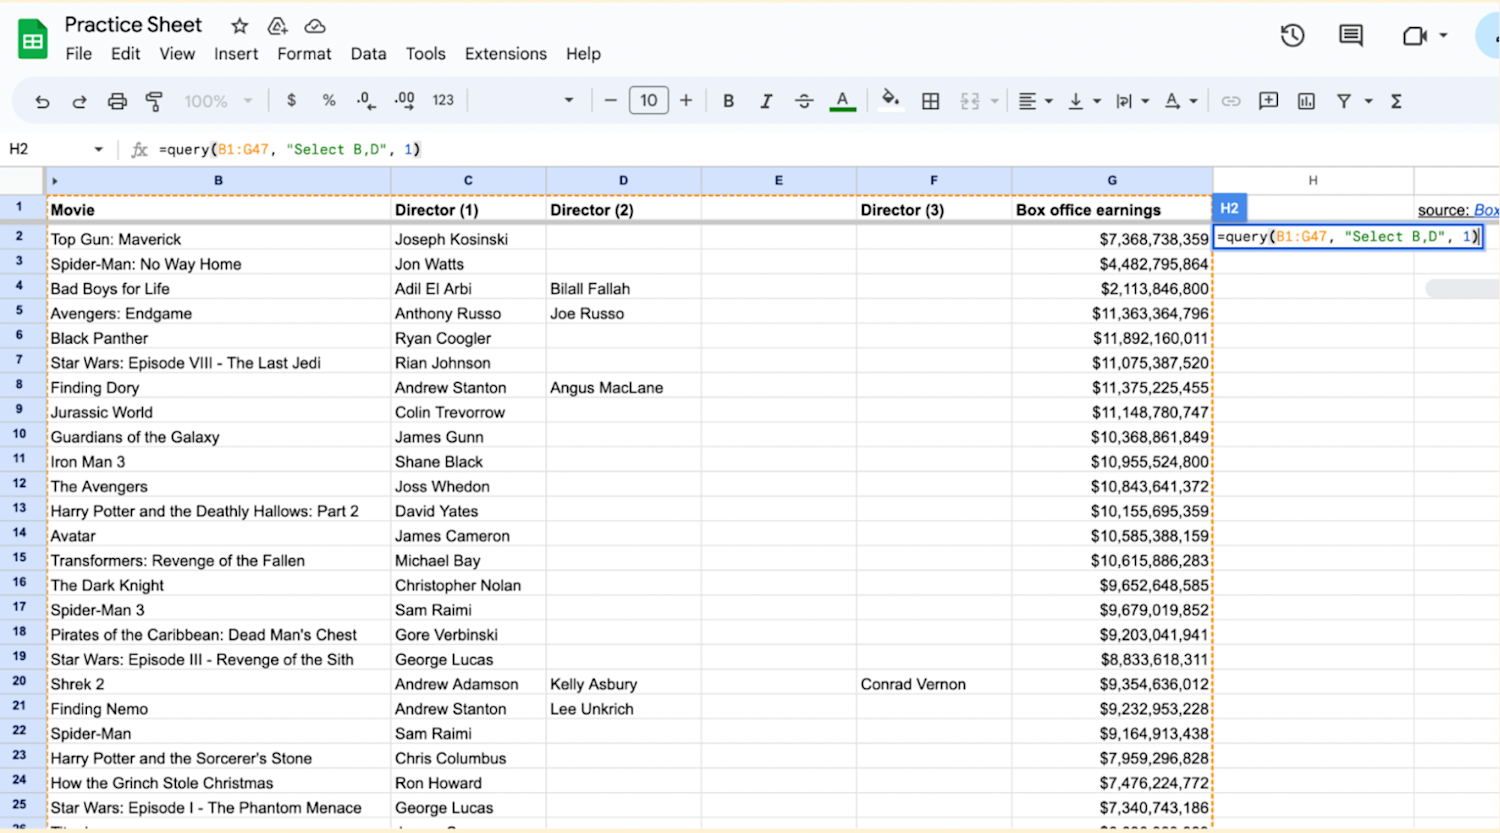
Task: Open more number formats 123 menu
Action: click(x=443, y=100)
